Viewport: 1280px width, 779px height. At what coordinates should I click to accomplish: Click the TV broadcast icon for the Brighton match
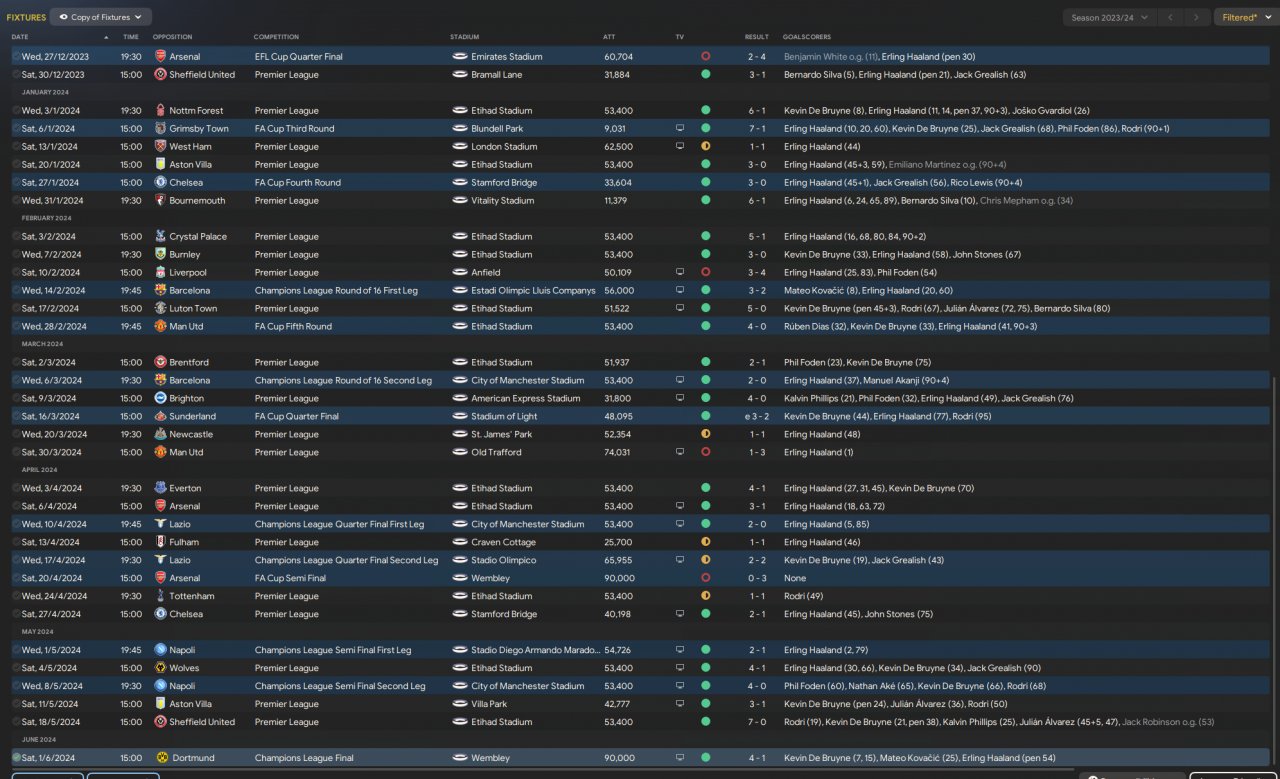point(680,399)
